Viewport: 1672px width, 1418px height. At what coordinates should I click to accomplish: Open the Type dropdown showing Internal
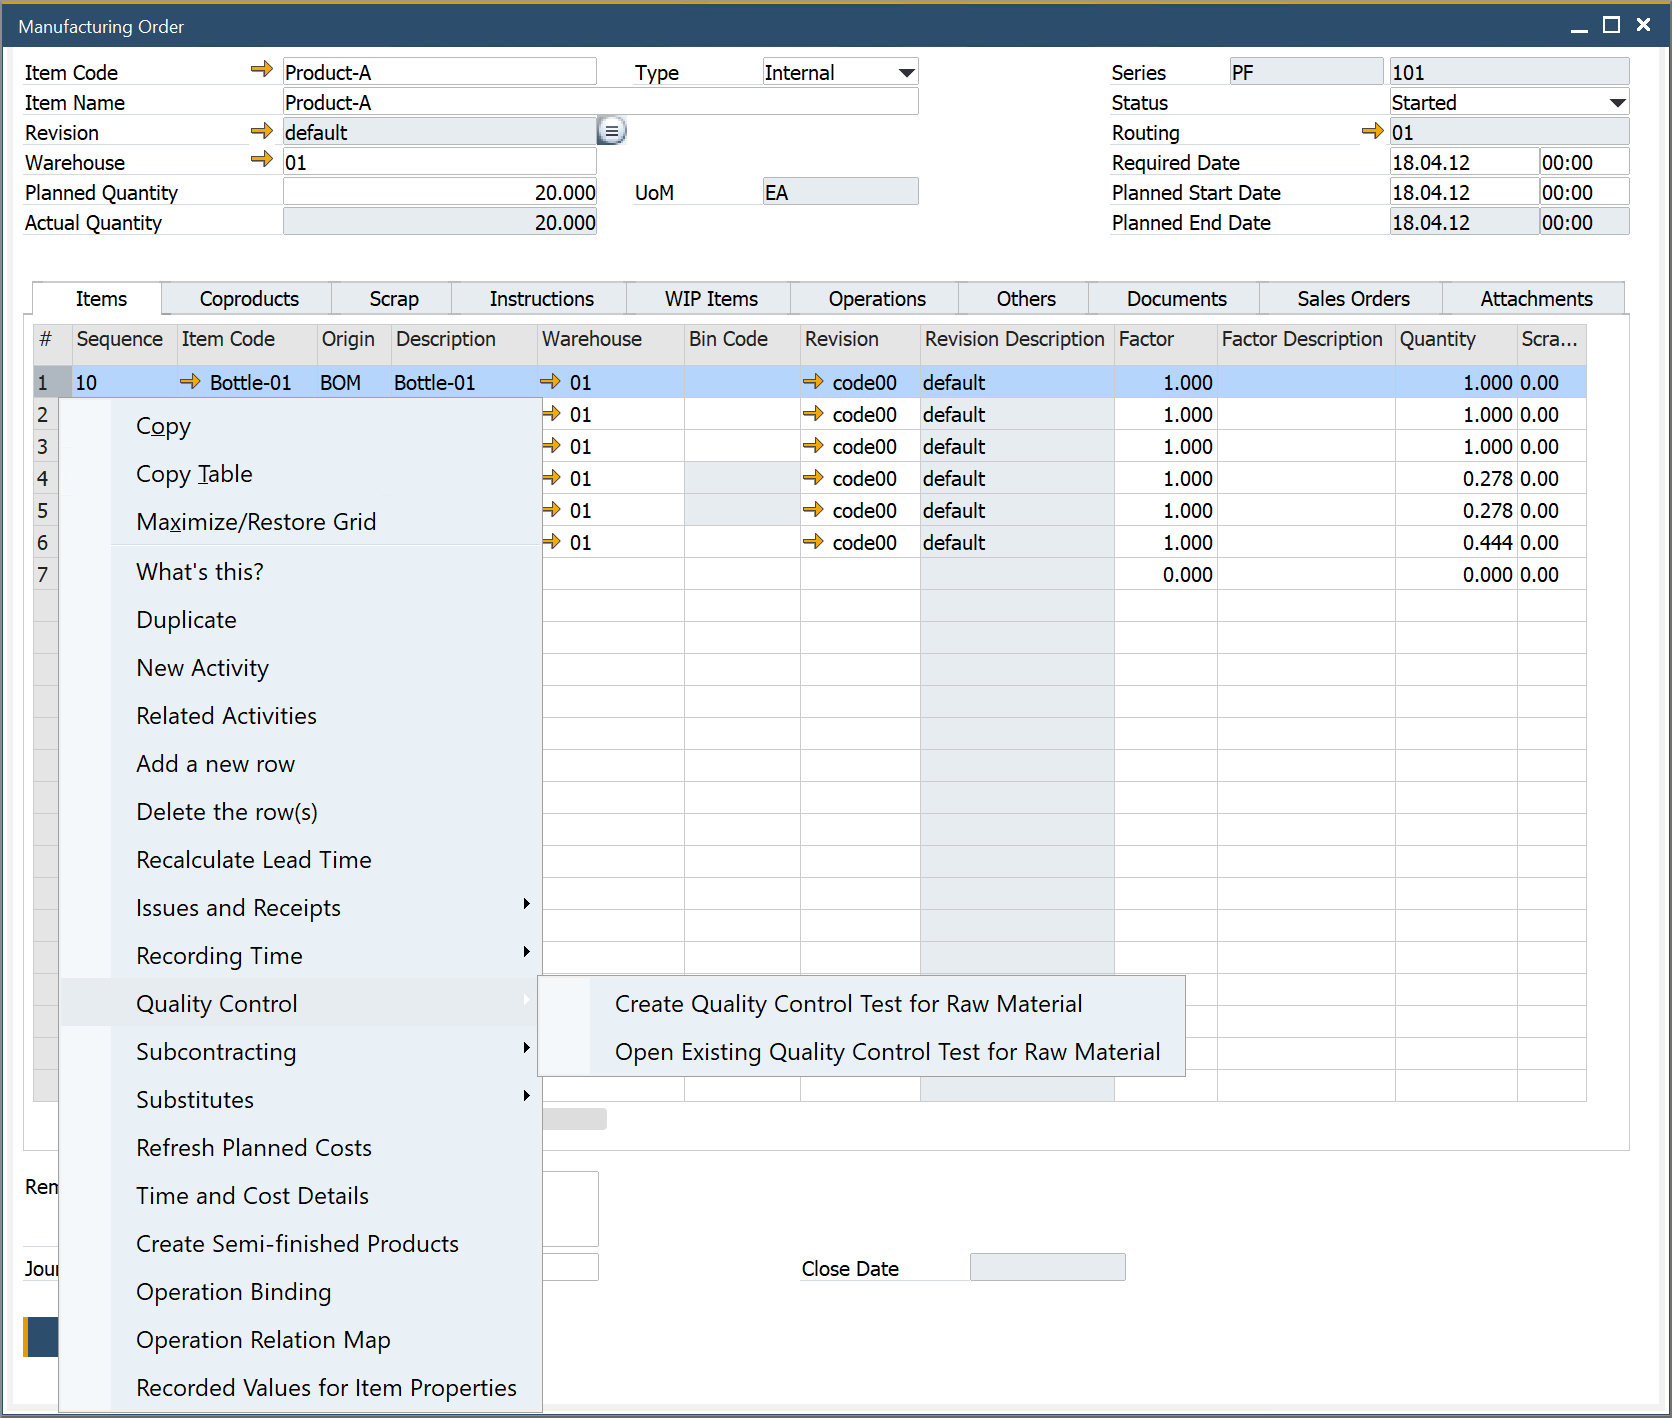[x=906, y=72]
